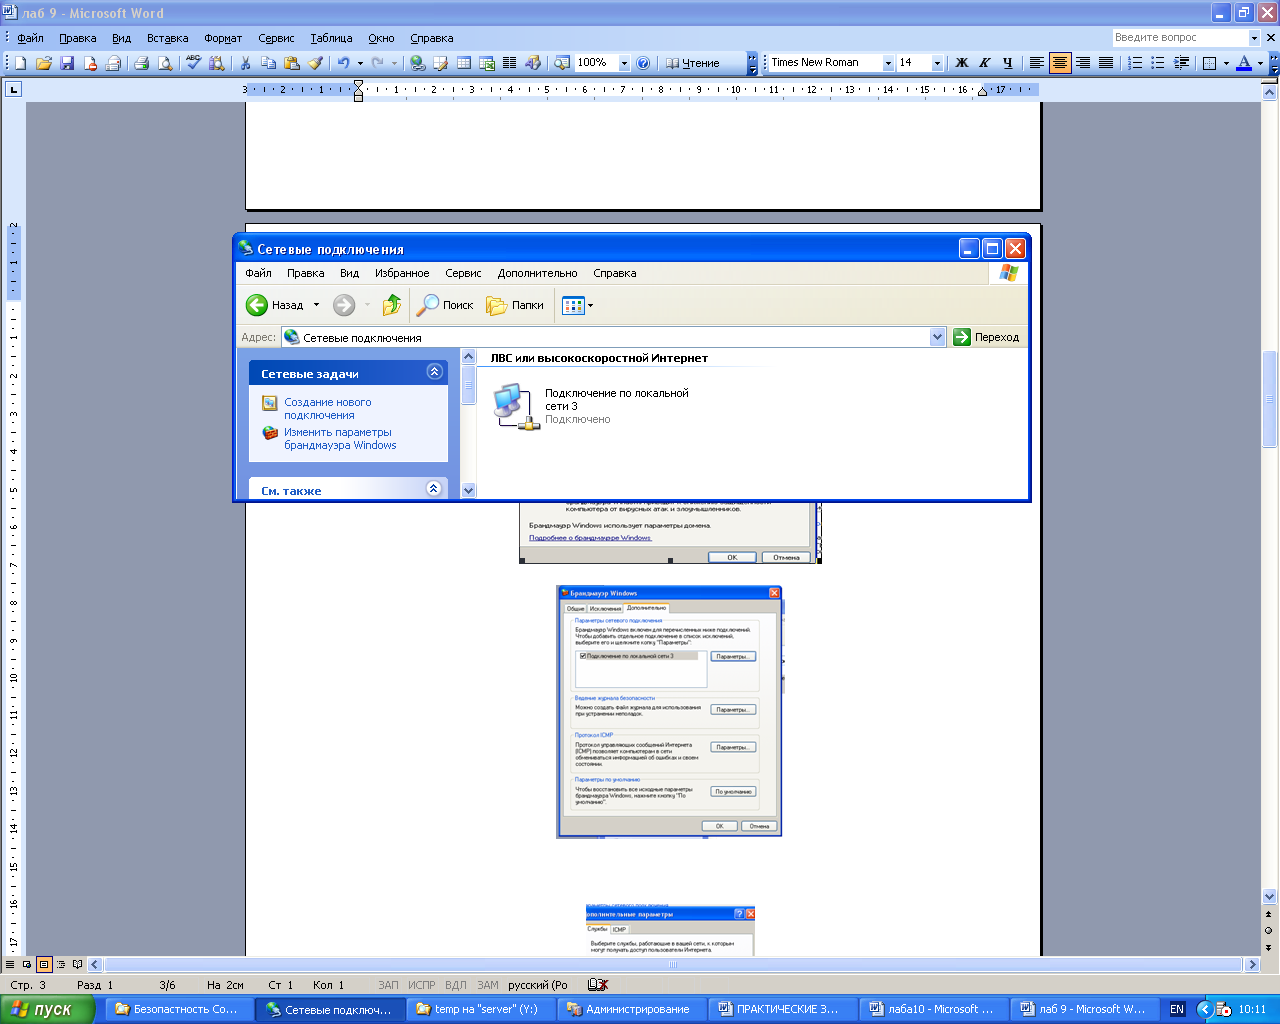The height and width of the screenshot is (1024, 1280).
Task: Open Дополнительно menu in Сетевые подключения
Action: pos(537,273)
